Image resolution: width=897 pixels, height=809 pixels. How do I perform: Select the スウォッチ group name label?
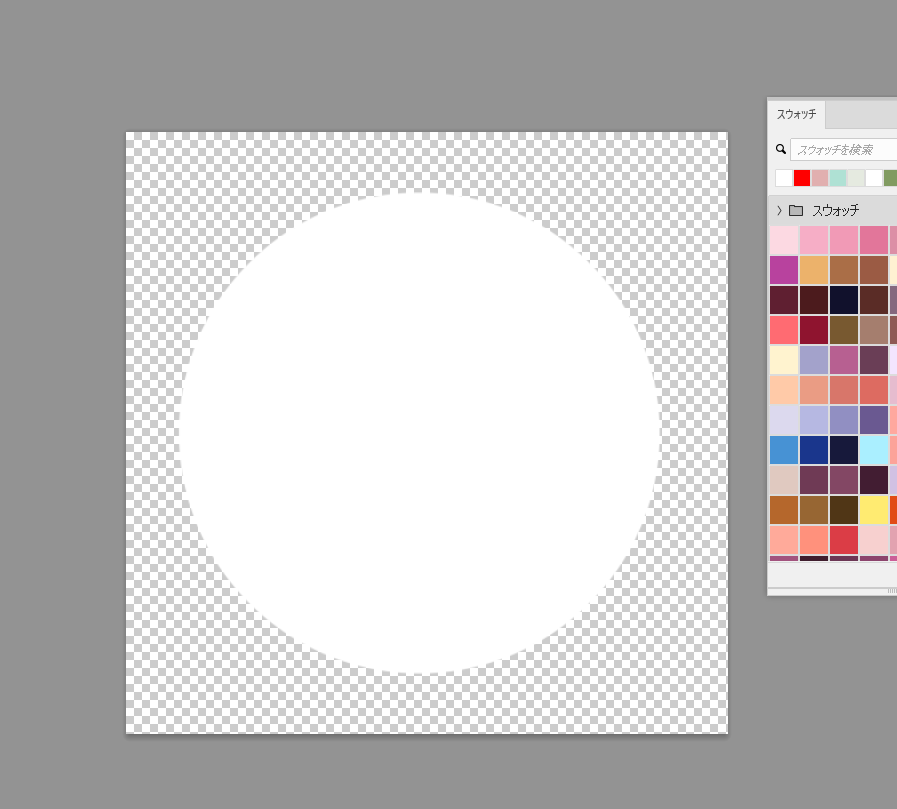point(836,211)
